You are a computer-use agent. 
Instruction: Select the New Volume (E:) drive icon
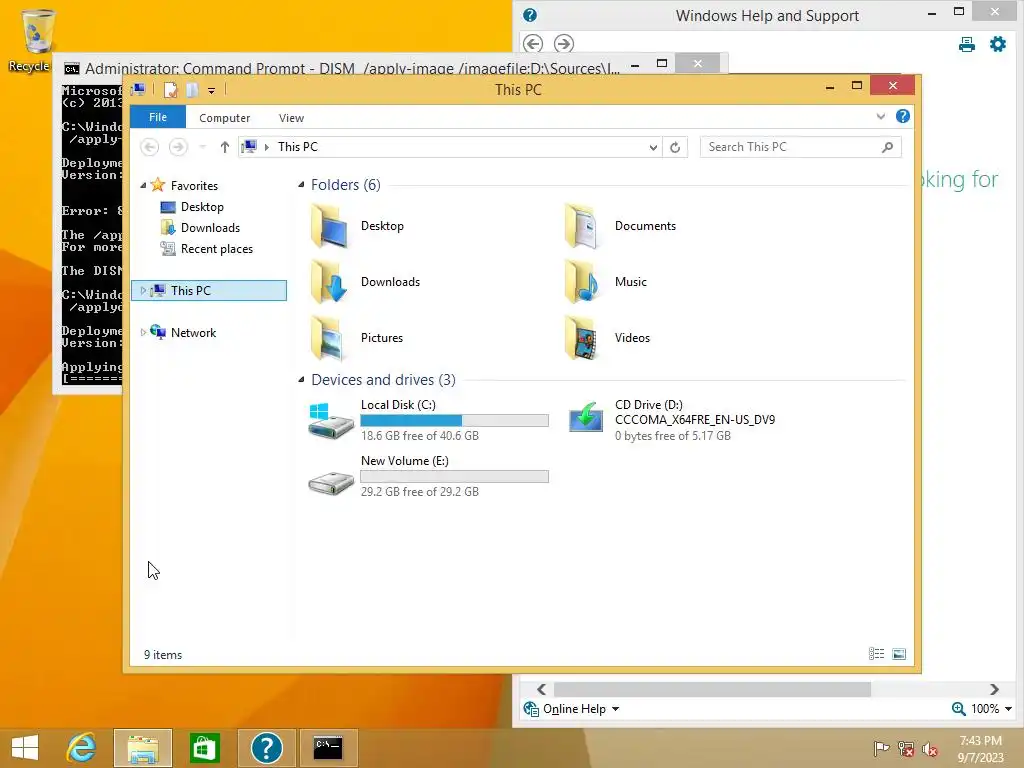[x=330, y=483]
